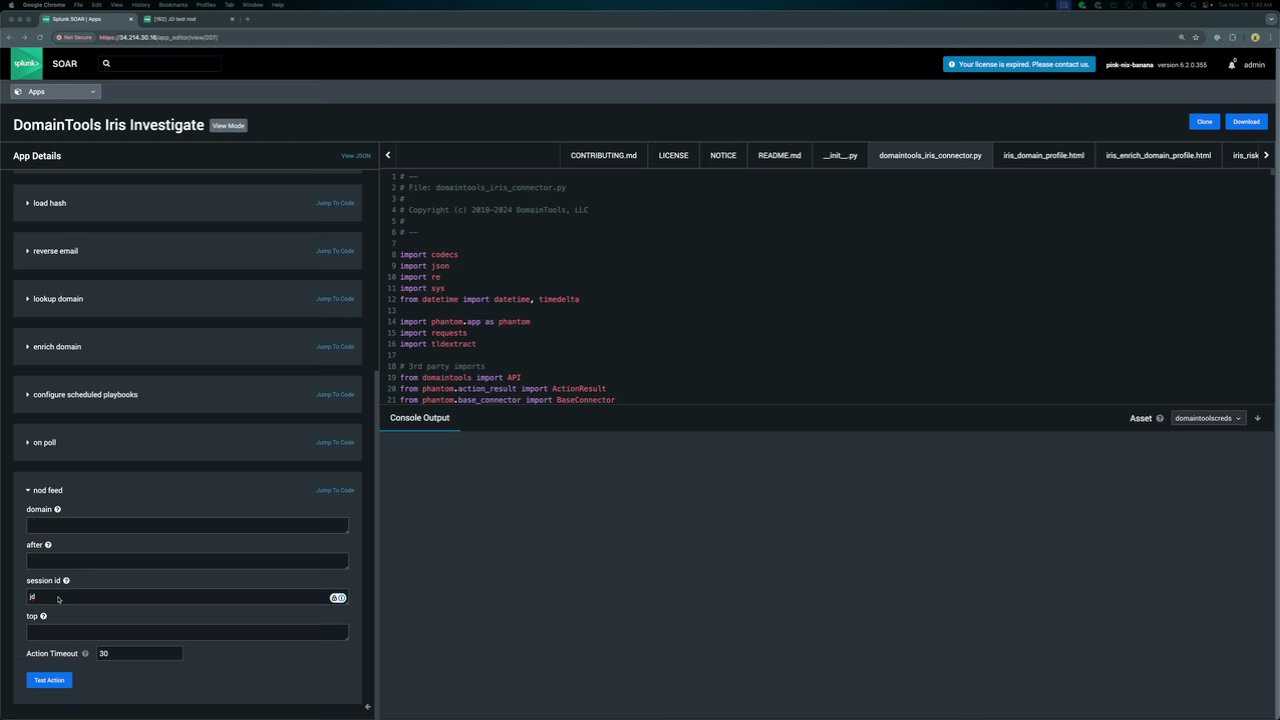Image resolution: width=1280 pixels, height=720 pixels.
Task: Open the domaintoolscreds asset dropdown
Action: (x=1208, y=418)
